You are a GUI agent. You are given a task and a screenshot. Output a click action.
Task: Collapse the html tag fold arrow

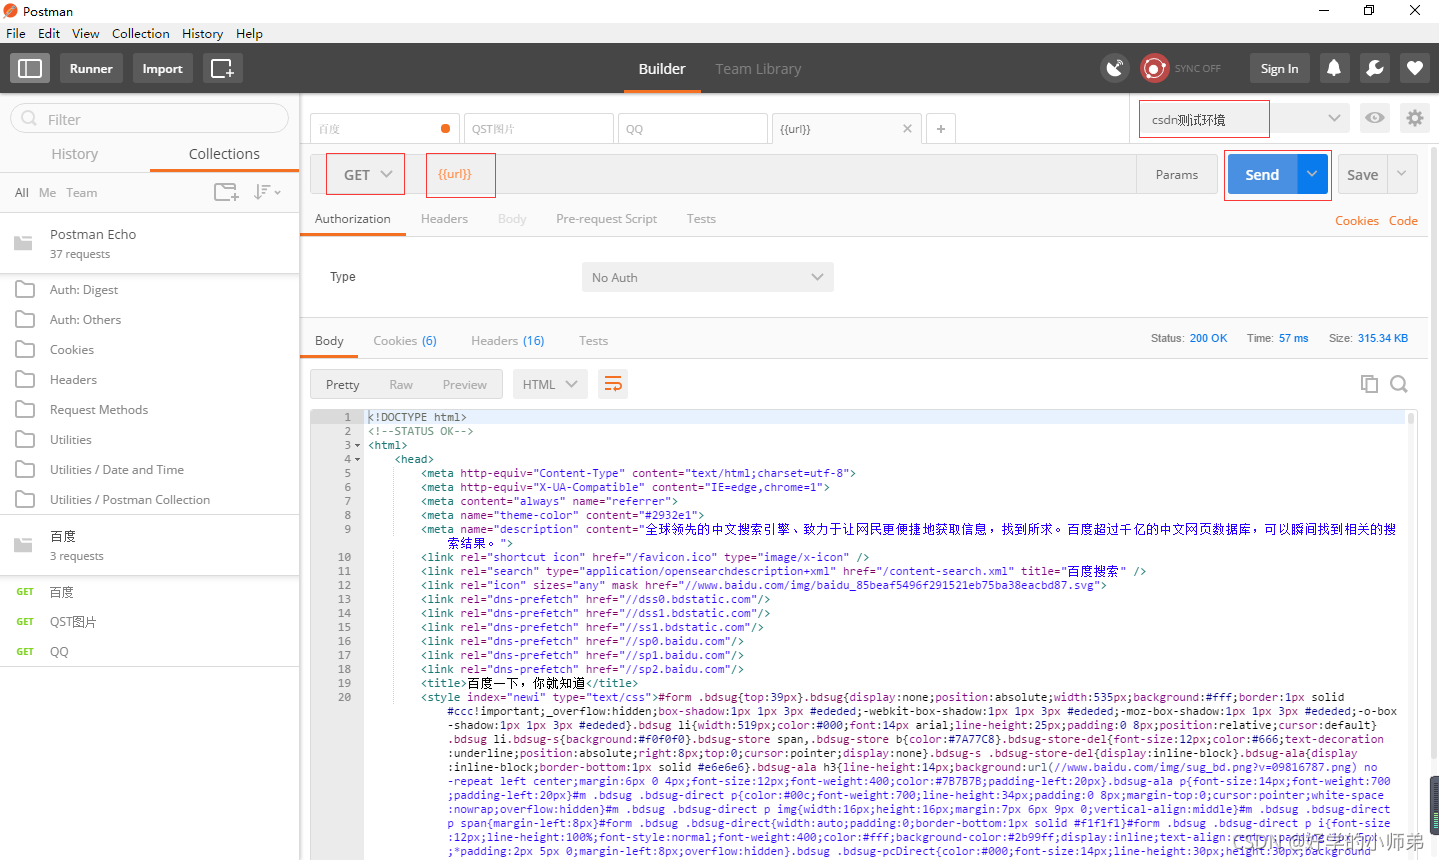pyautogui.click(x=357, y=446)
